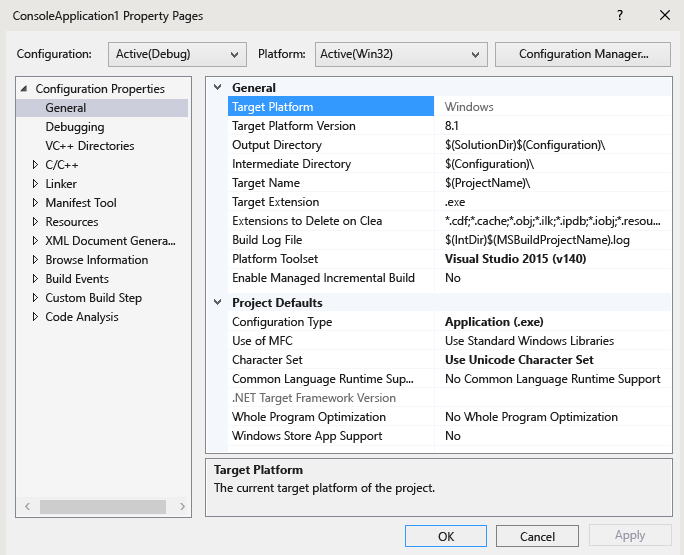Select the Linker tree item label
The width and height of the screenshot is (684, 555).
[x=61, y=184]
